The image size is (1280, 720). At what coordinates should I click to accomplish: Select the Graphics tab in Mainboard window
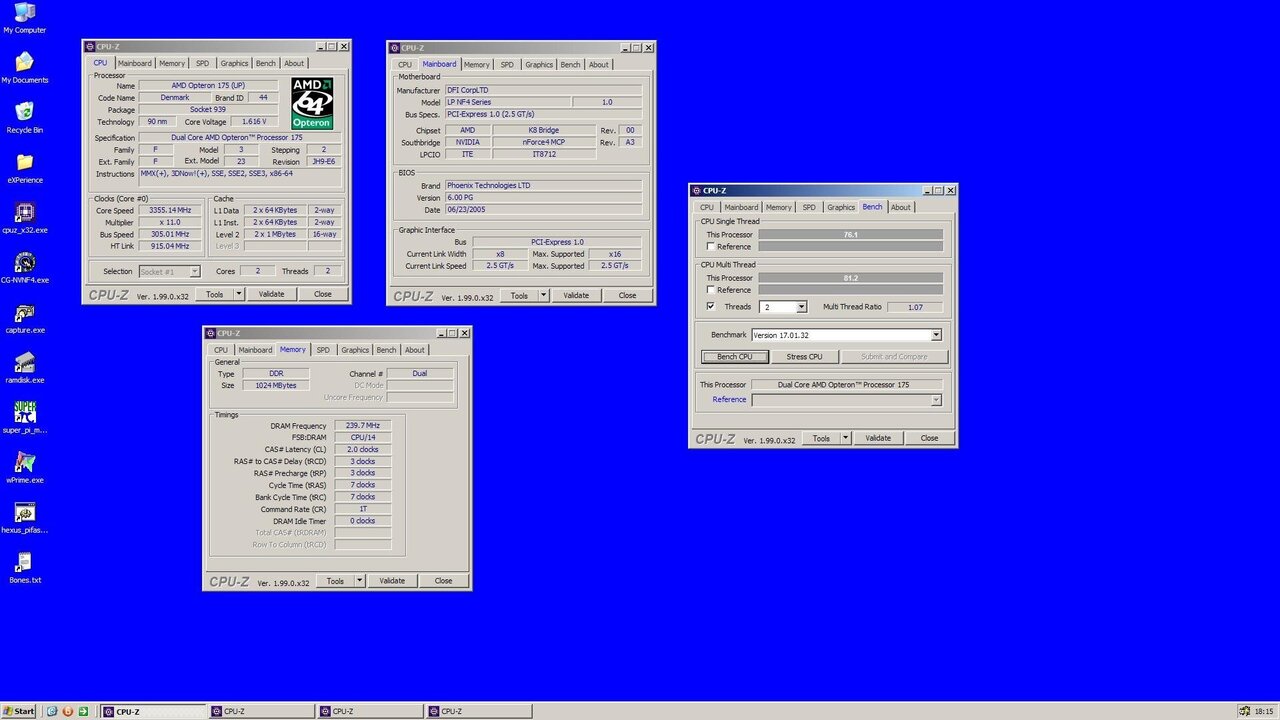(x=538, y=65)
